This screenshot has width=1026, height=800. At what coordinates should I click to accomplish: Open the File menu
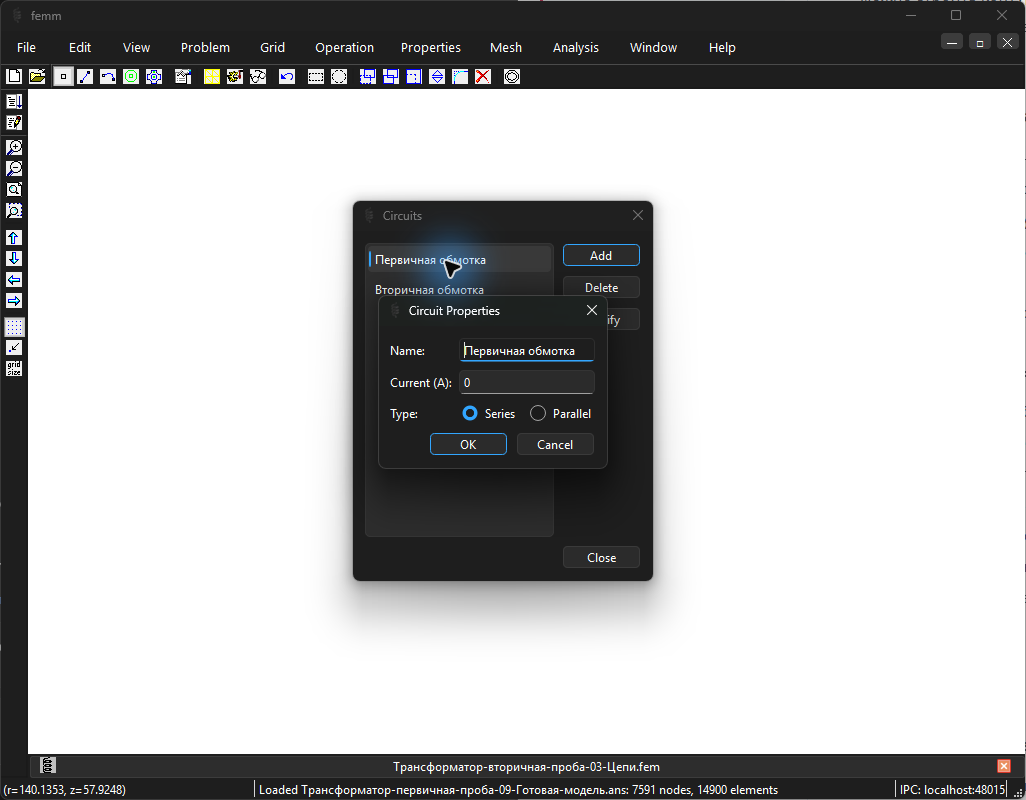pyautogui.click(x=26, y=48)
